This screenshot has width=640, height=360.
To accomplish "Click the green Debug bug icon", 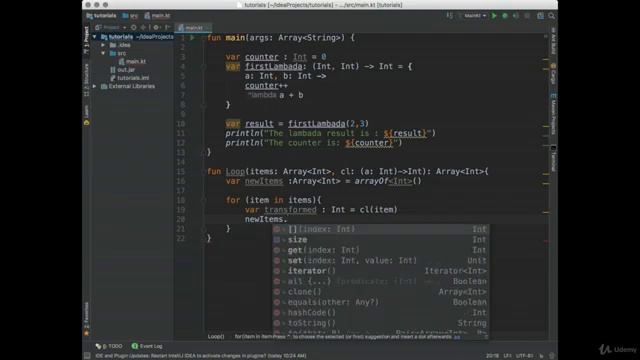I will pyautogui.click(x=505, y=16).
